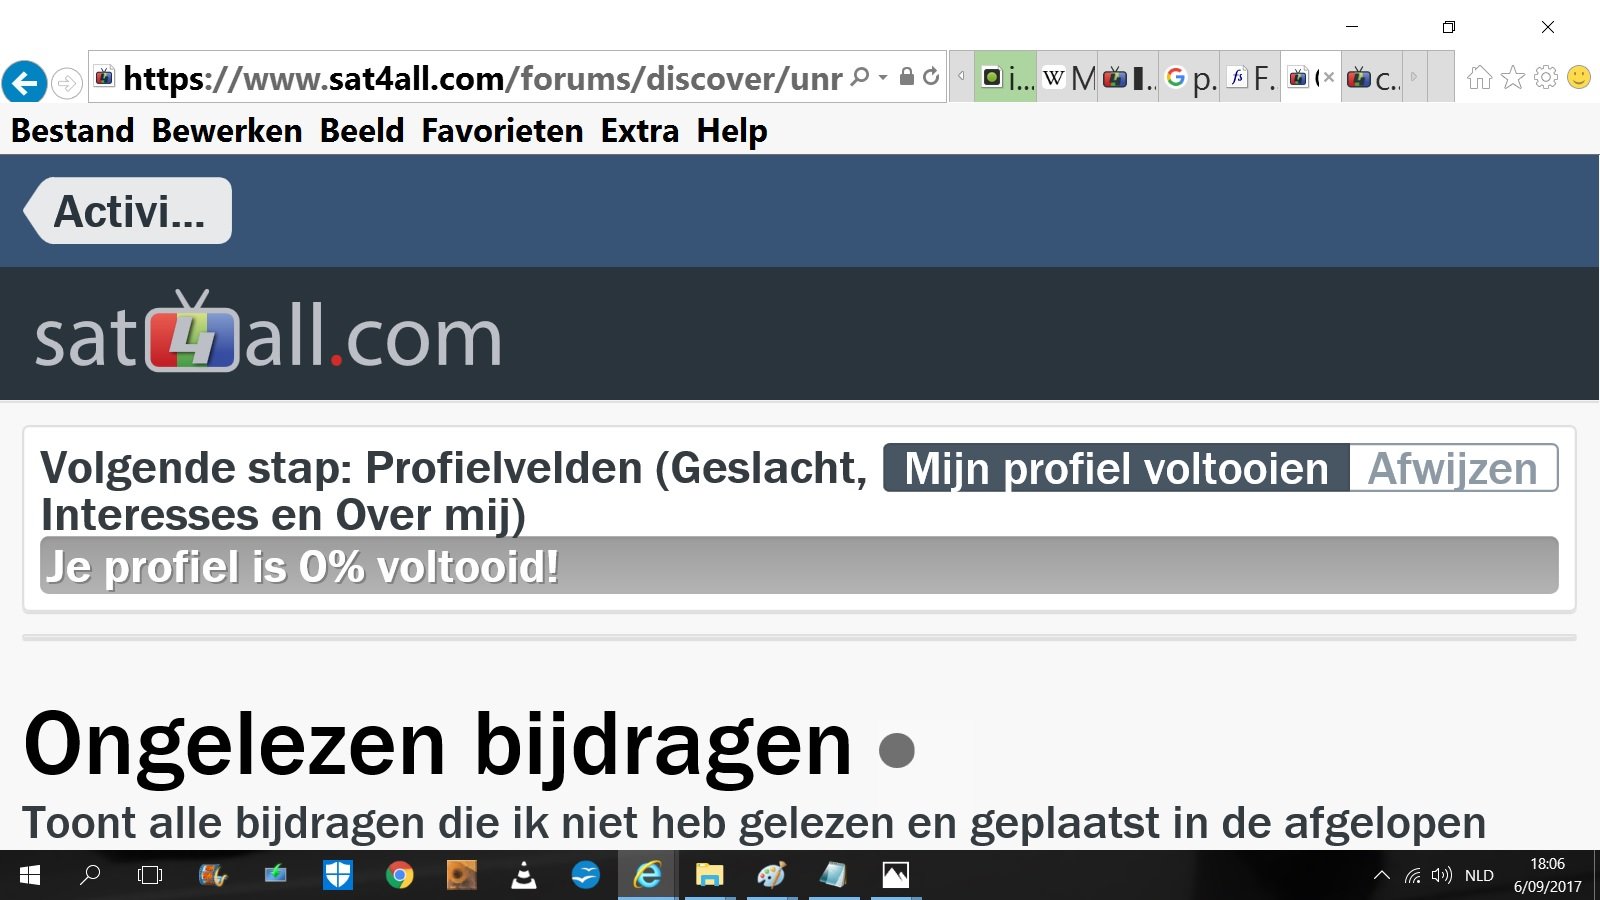Open browser Tools with the gear icon
Viewport: 1600px width, 900px height.
pos(1546,77)
